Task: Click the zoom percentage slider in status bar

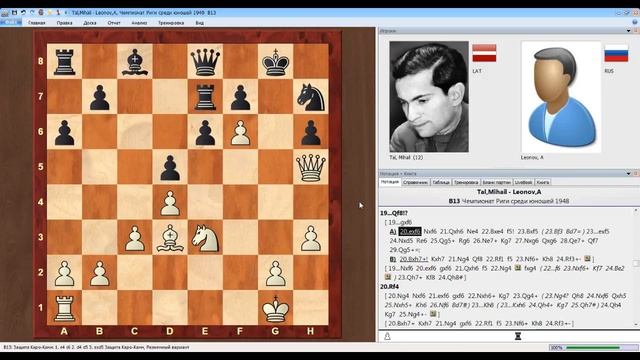Action: click(593, 348)
